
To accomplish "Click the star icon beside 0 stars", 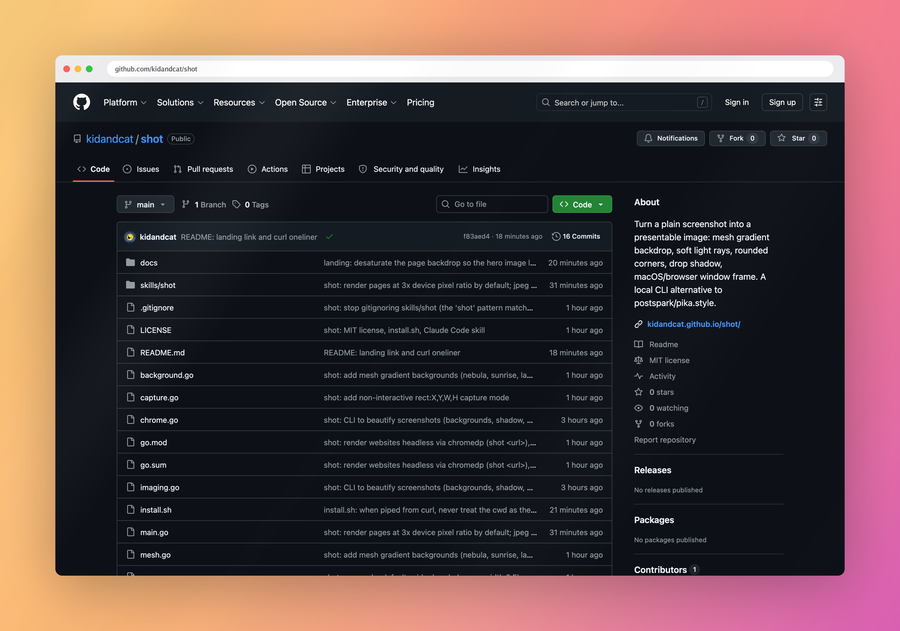I will [x=638, y=392].
